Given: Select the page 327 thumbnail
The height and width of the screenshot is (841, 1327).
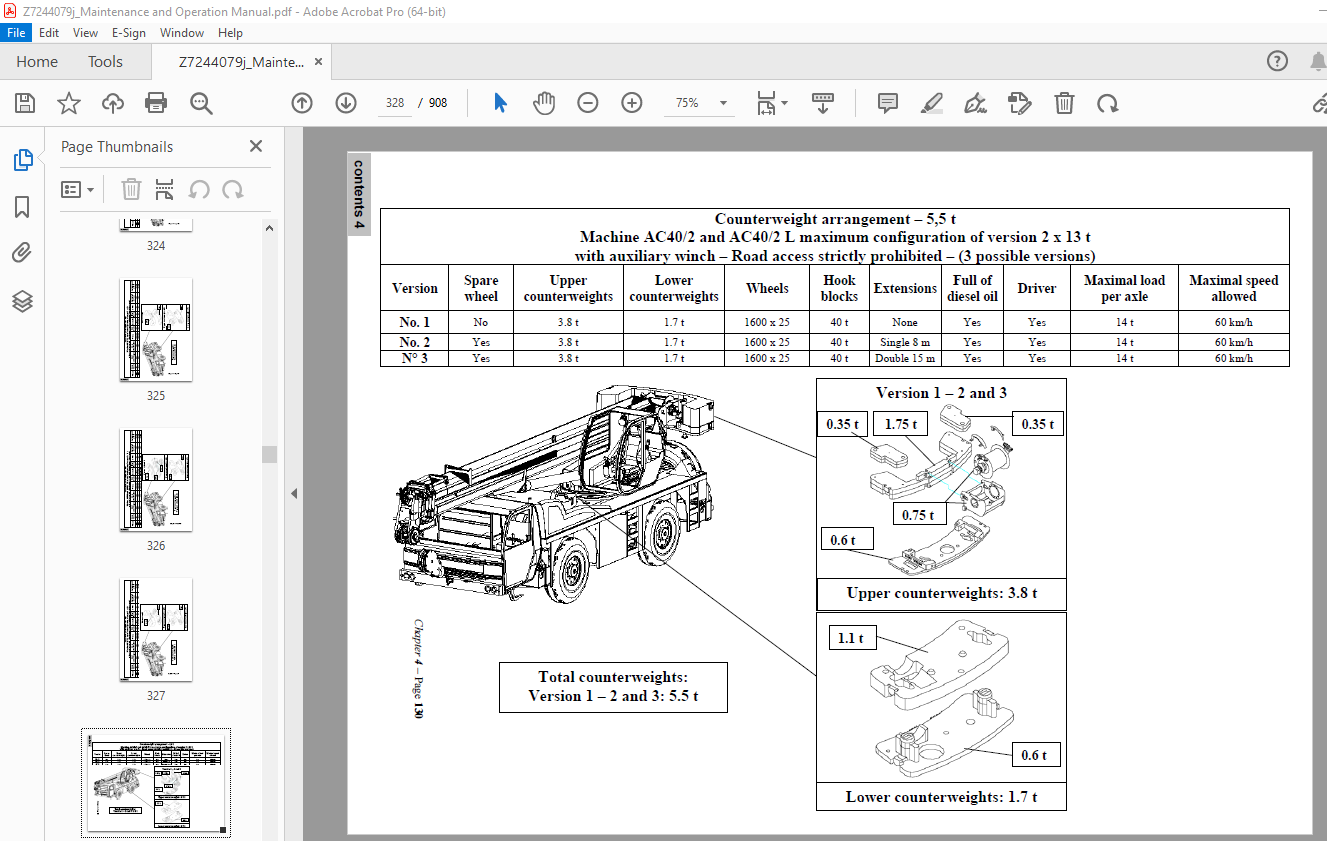Looking at the screenshot, I should (x=156, y=630).
